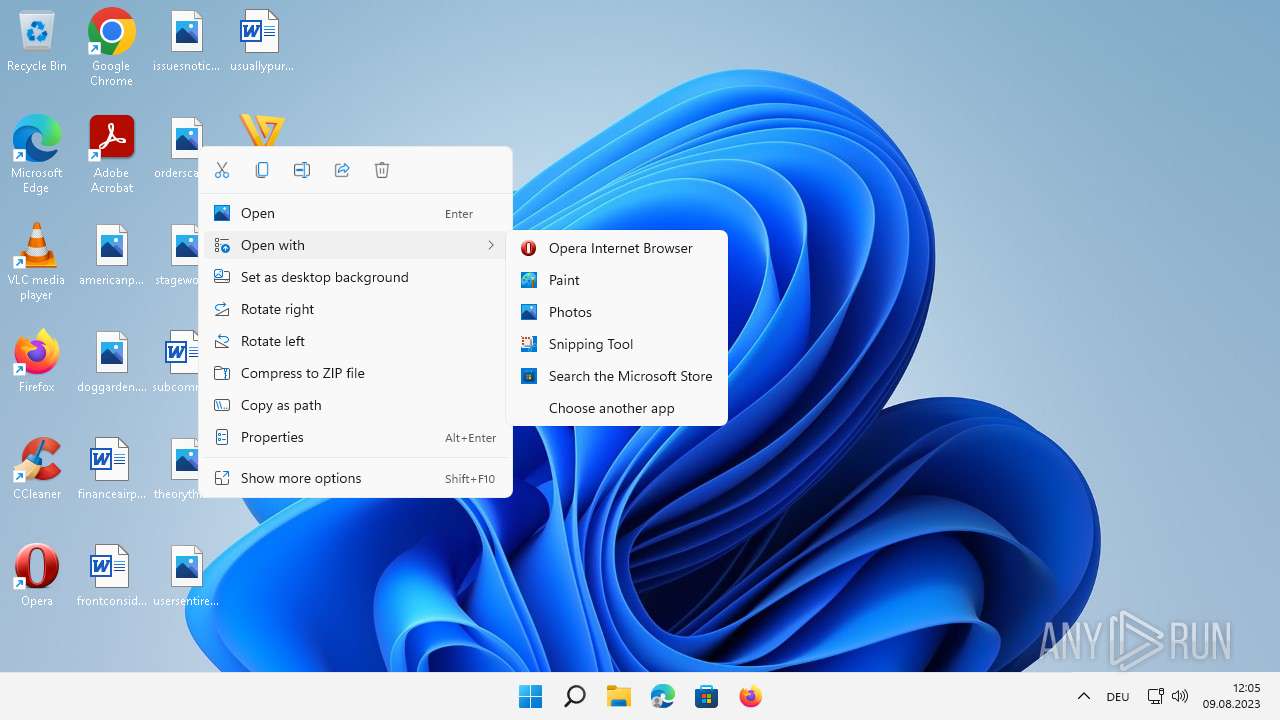This screenshot has height=720, width=1280.
Task: Select the Microsoft Edge desktop shortcut
Action: [36, 154]
